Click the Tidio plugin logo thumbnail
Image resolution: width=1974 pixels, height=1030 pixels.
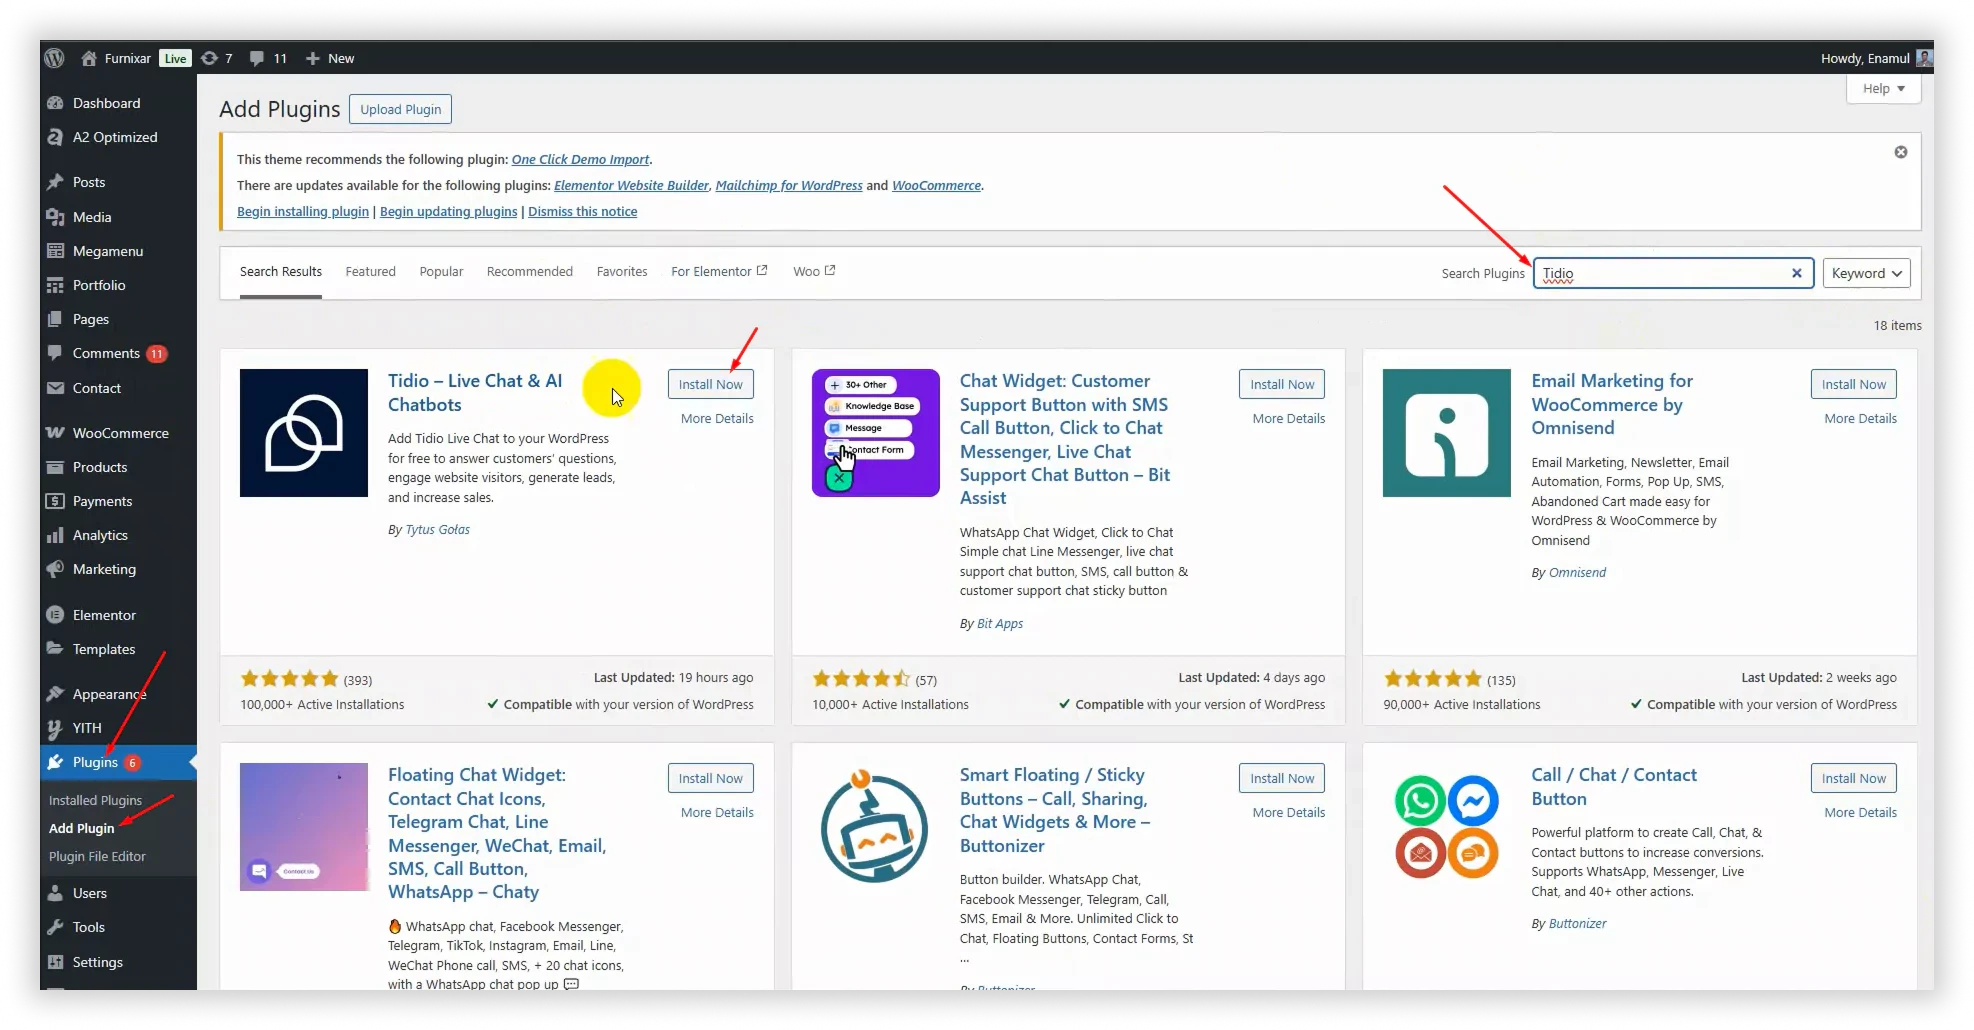tap(304, 433)
